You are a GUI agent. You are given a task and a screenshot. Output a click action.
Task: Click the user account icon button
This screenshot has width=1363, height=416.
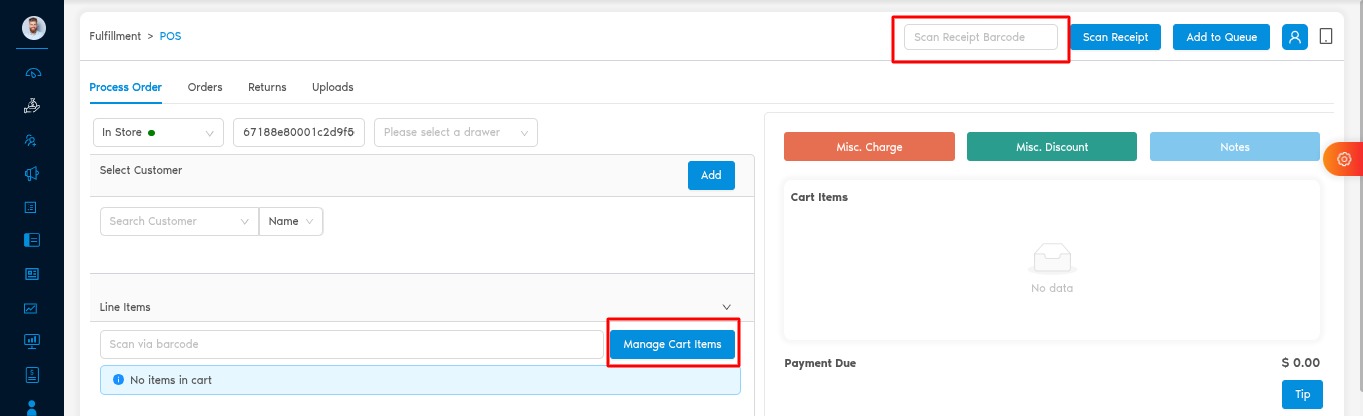tap(1295, 37)
